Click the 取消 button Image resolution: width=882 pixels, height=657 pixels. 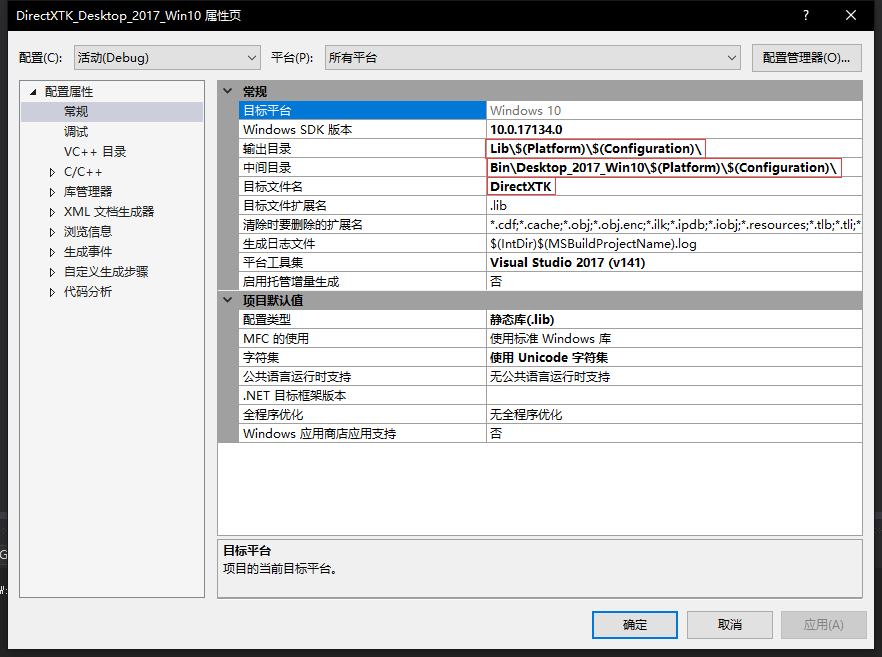pyautogui.click(x=730, y=625)
